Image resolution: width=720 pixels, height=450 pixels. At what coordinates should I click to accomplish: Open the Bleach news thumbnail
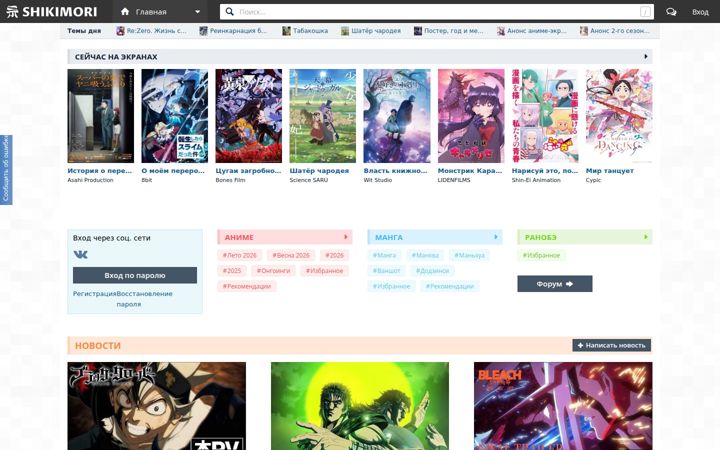pos(563,406)
